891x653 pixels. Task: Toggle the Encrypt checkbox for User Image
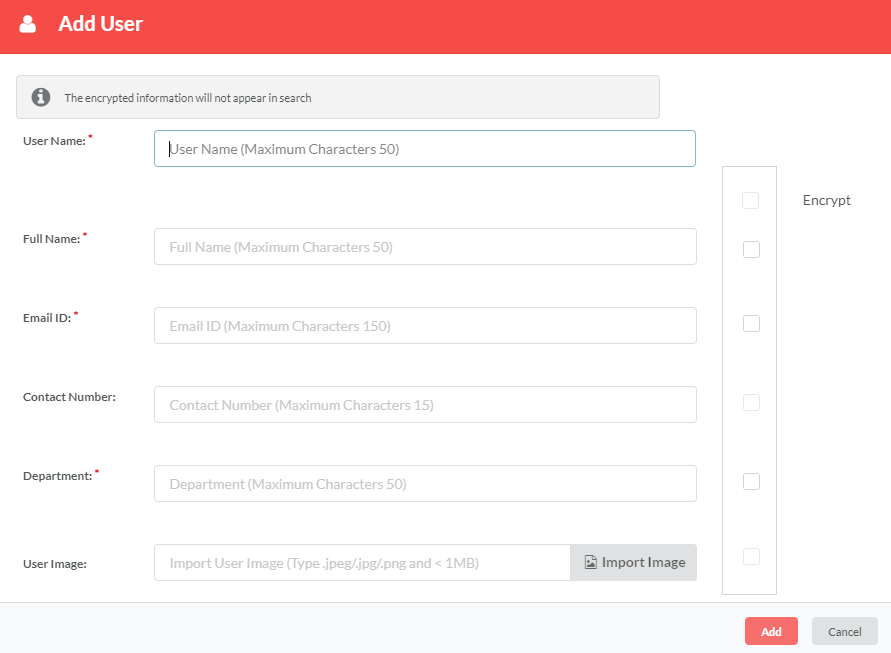click(x=751, y=556)
